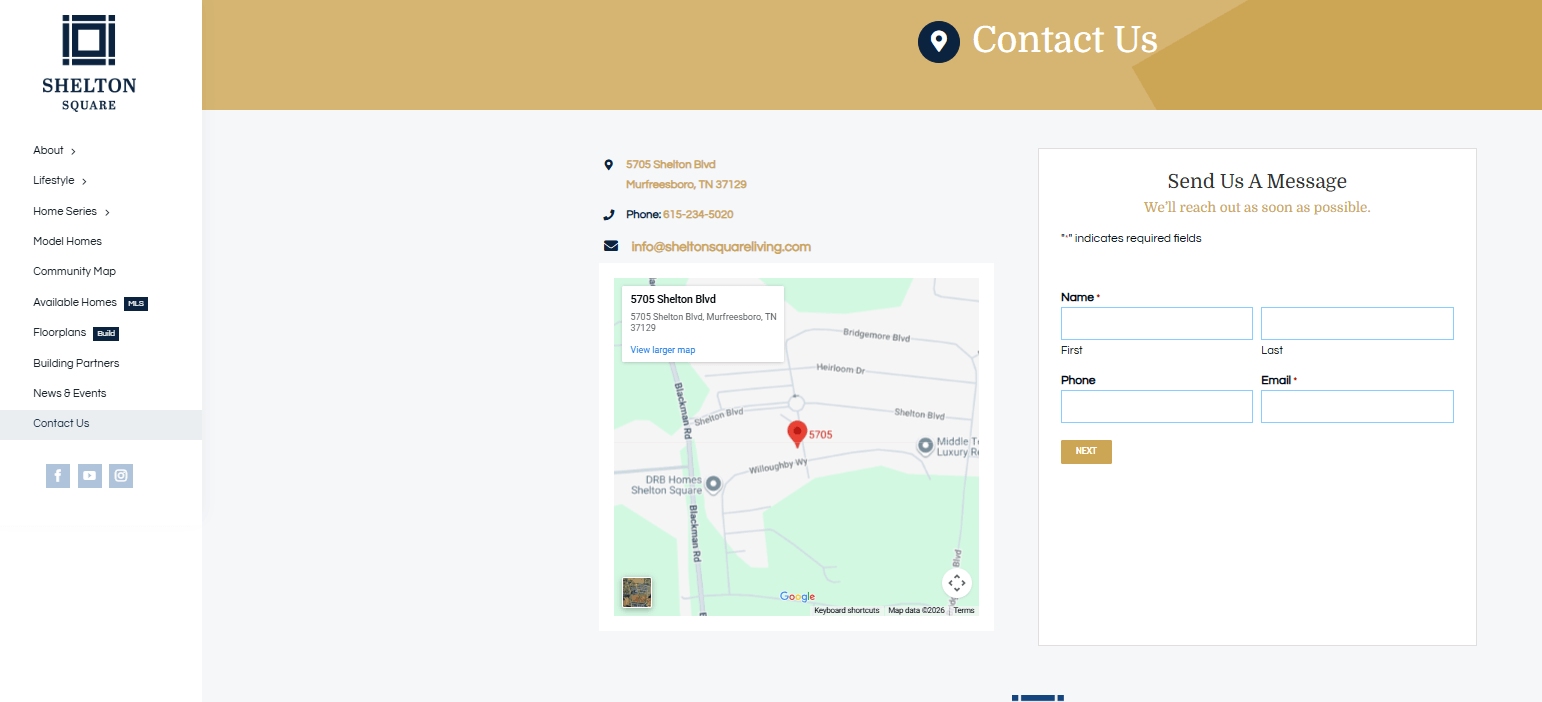Open the Facebook page icon
Image resolution: width=1542 pixels, height=702 pixels.
[57, 475]
